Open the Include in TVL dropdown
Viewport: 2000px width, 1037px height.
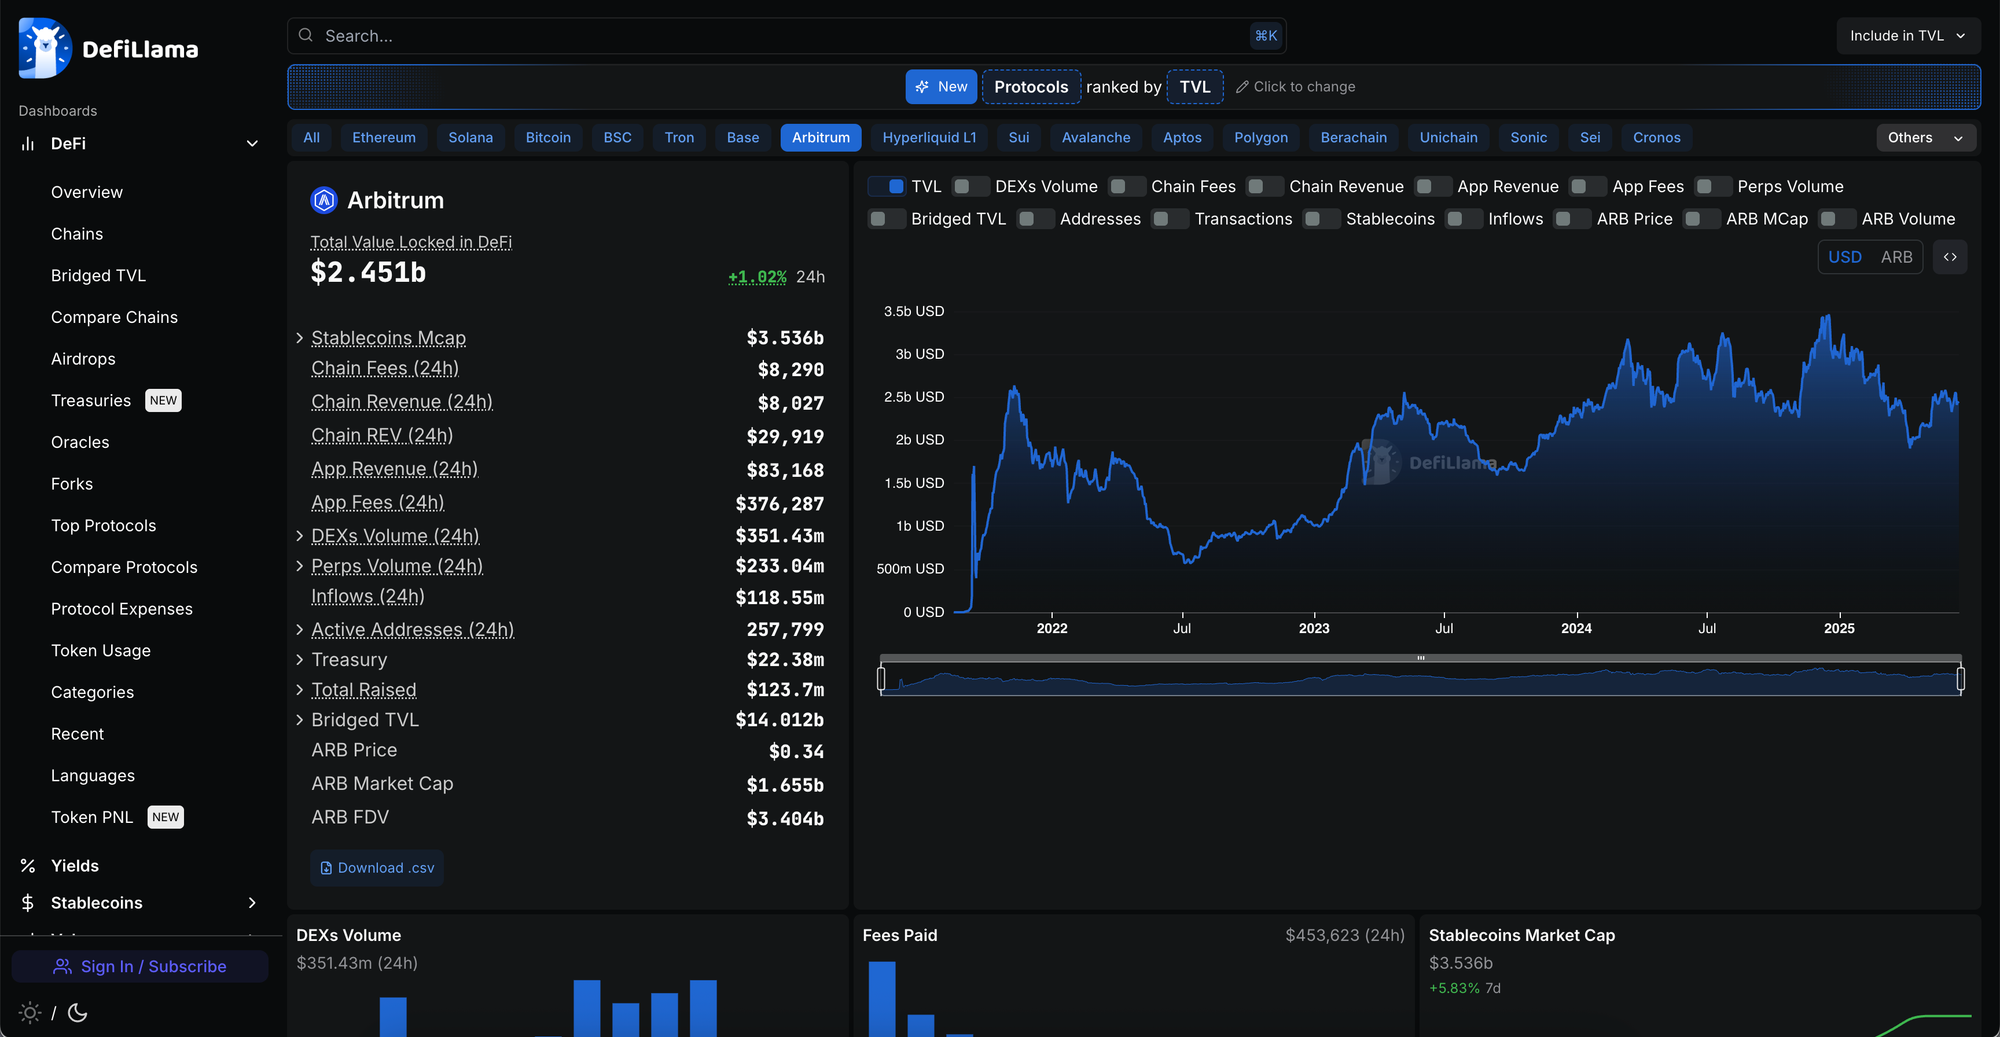click(1906, 35)
